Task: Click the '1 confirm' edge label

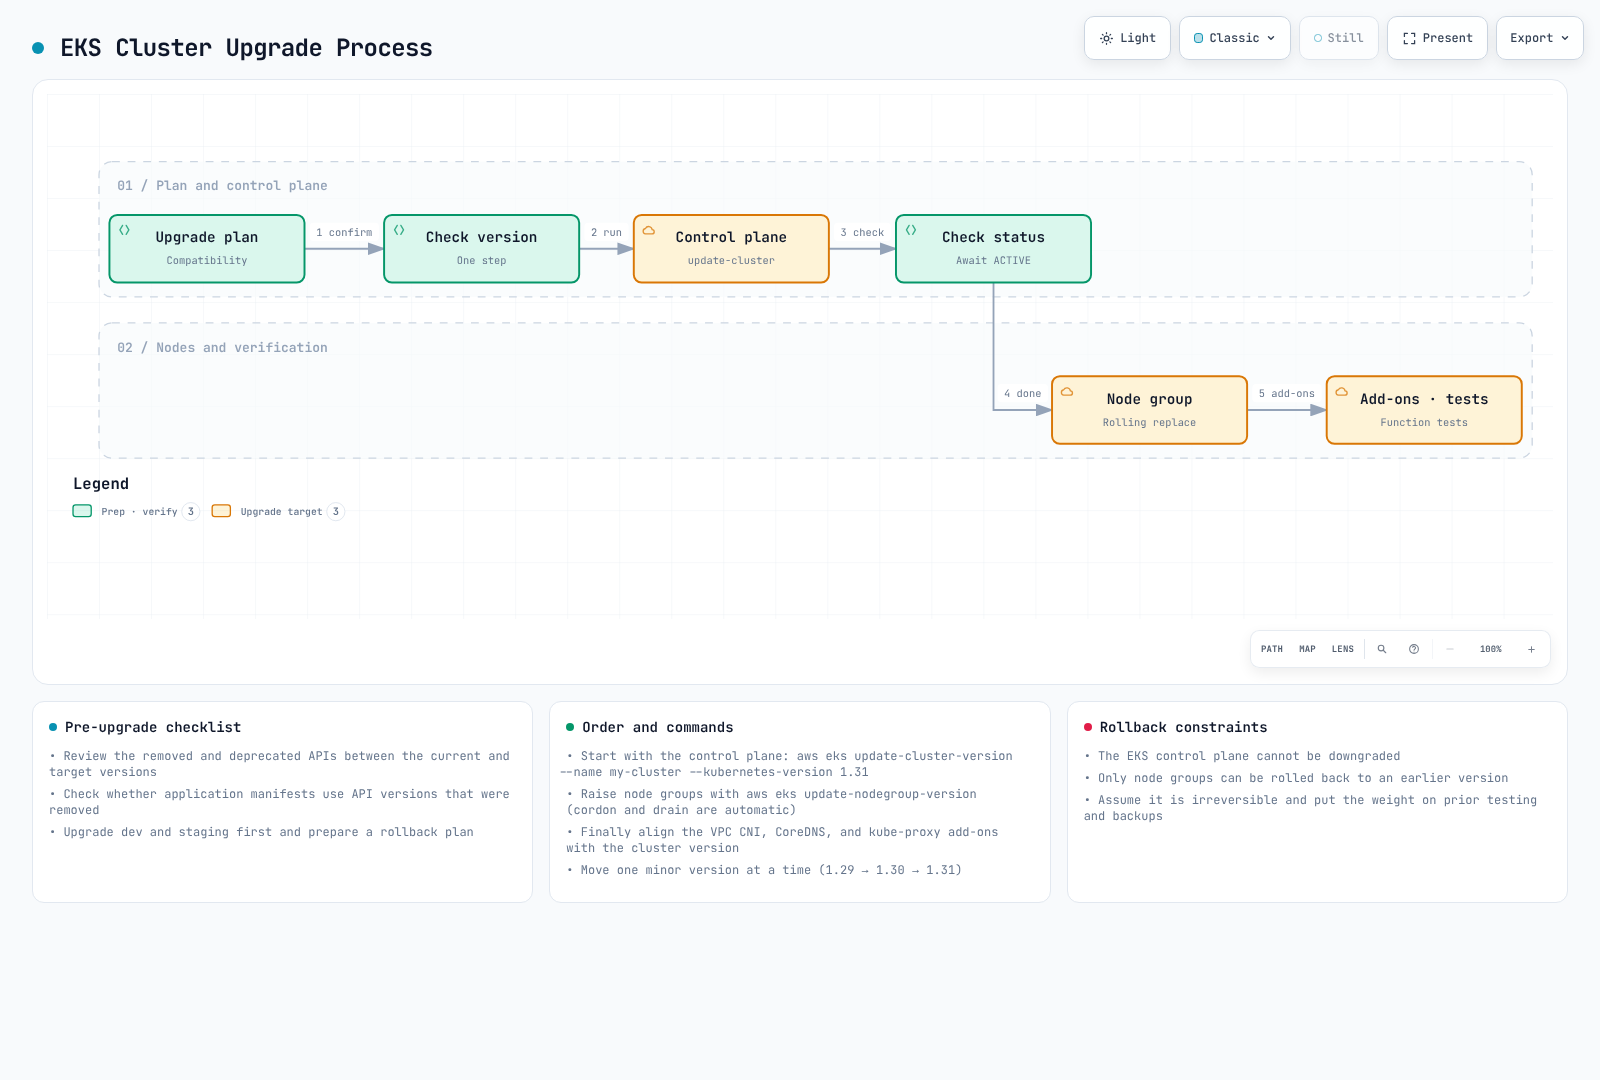Action: 344,232
